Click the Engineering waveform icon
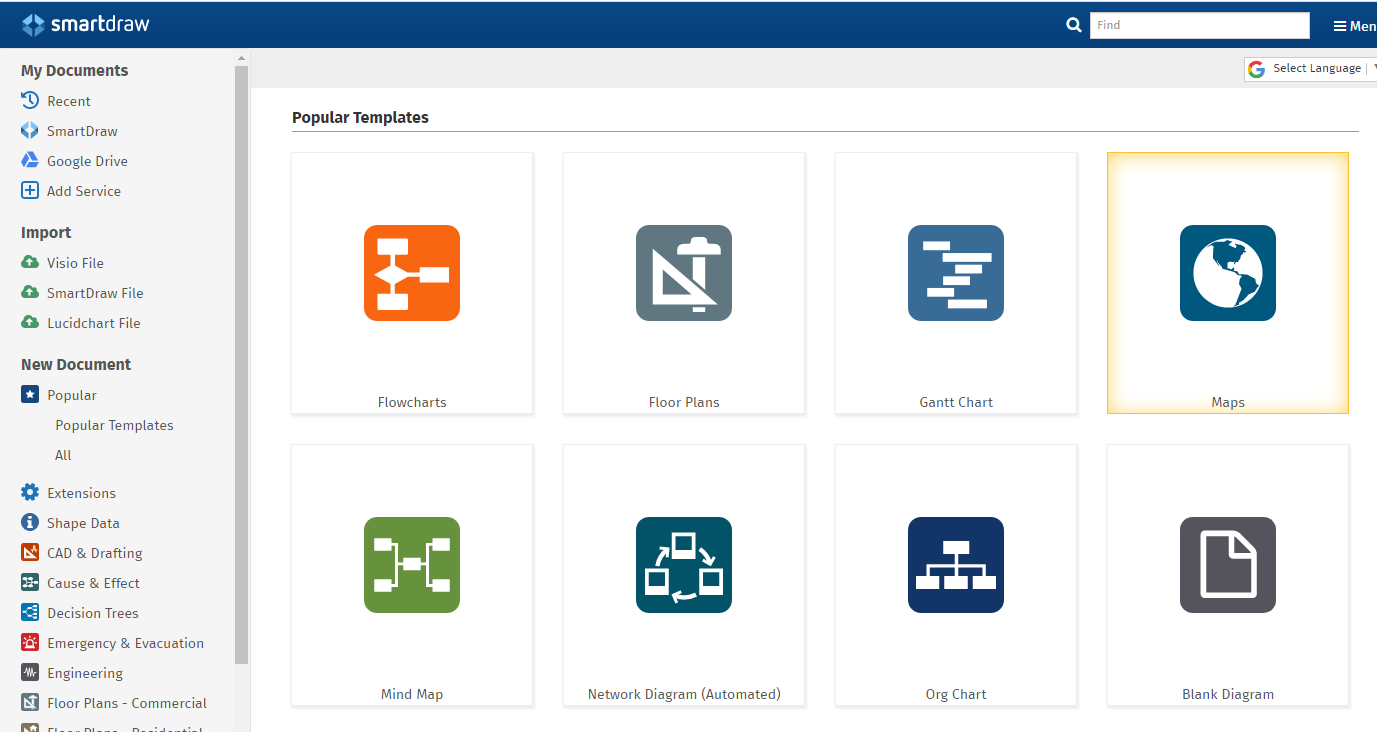 click(30, 672)
